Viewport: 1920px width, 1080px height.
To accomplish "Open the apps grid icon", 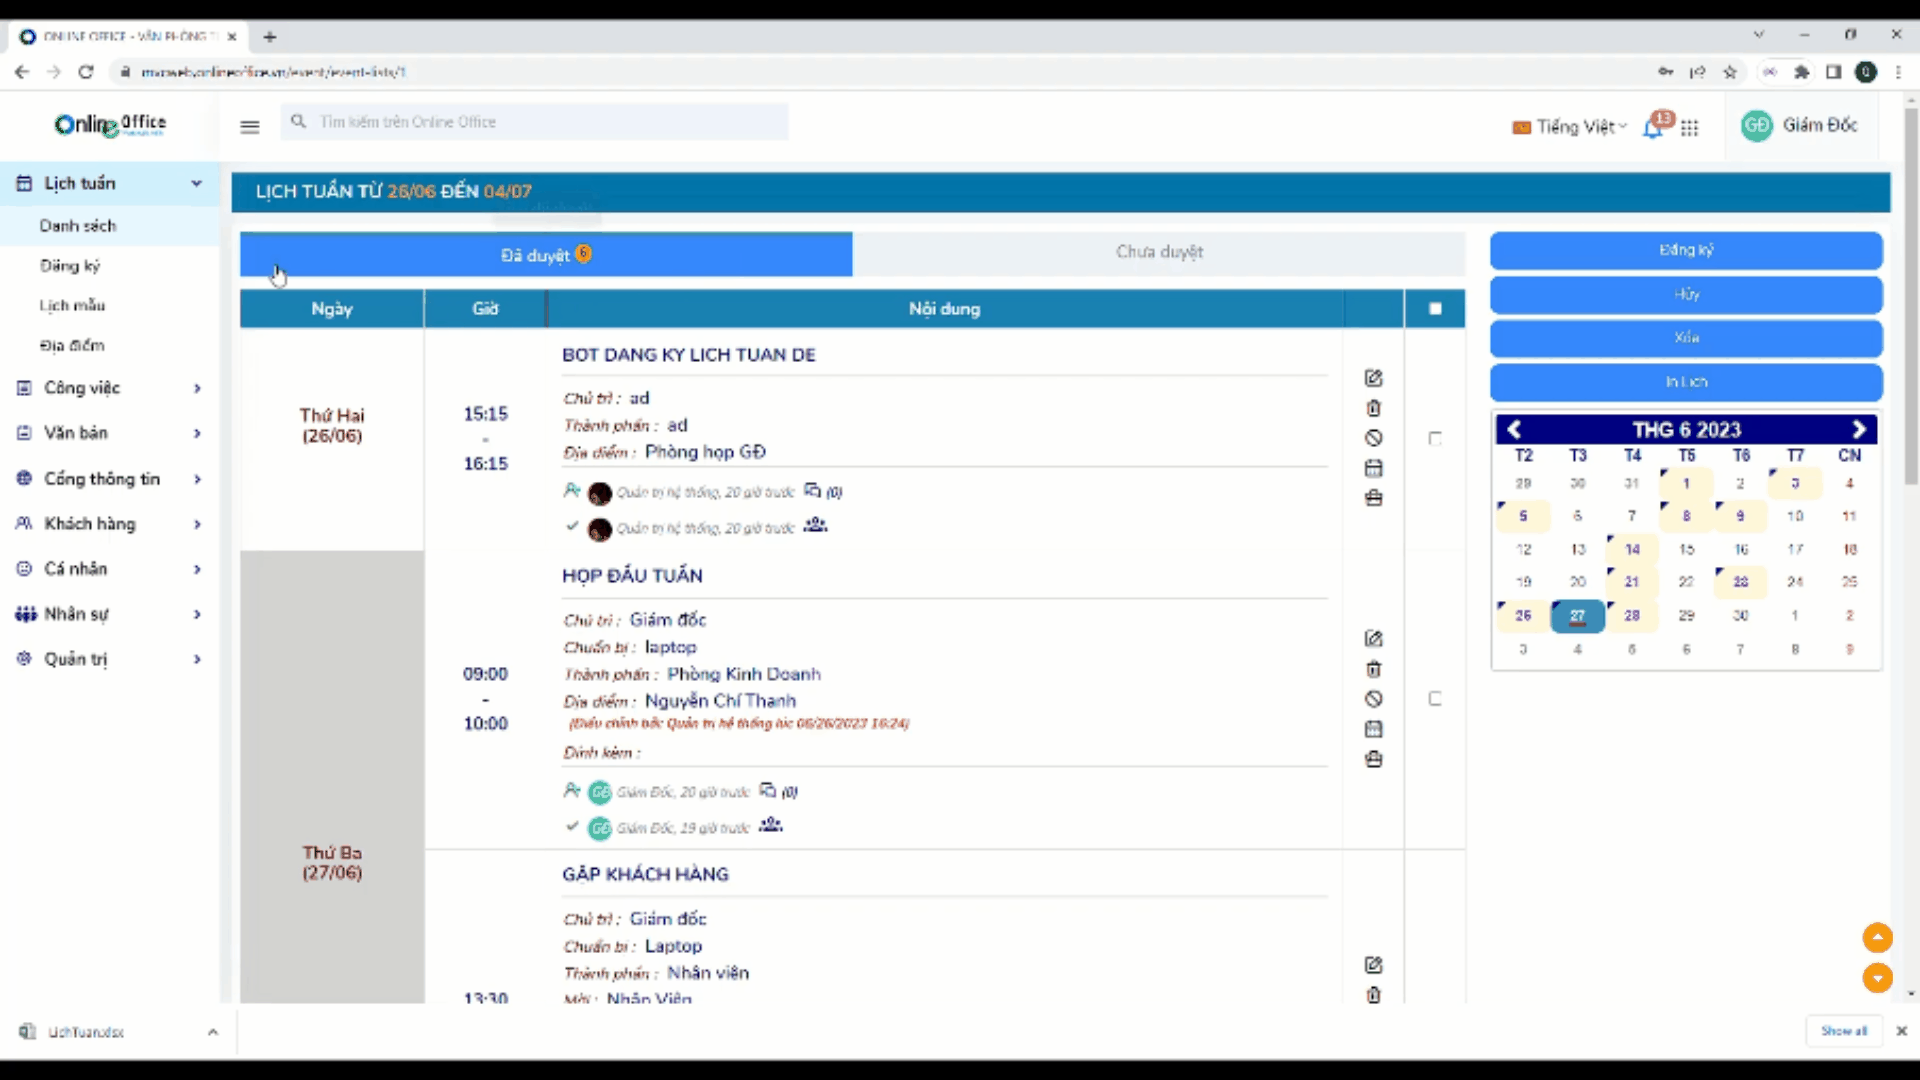I will tap(1689, 128).
